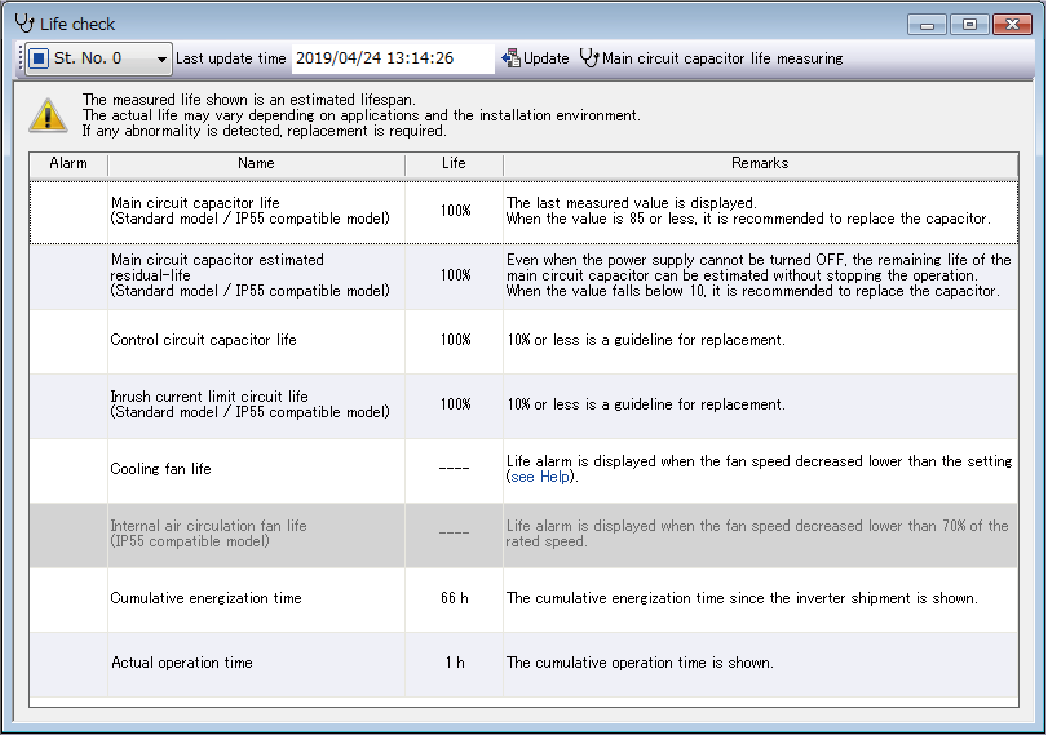Click the Cumulative energization time 66 h value
This screenshot has width=1046, height=735.
(x=454, y=598)
